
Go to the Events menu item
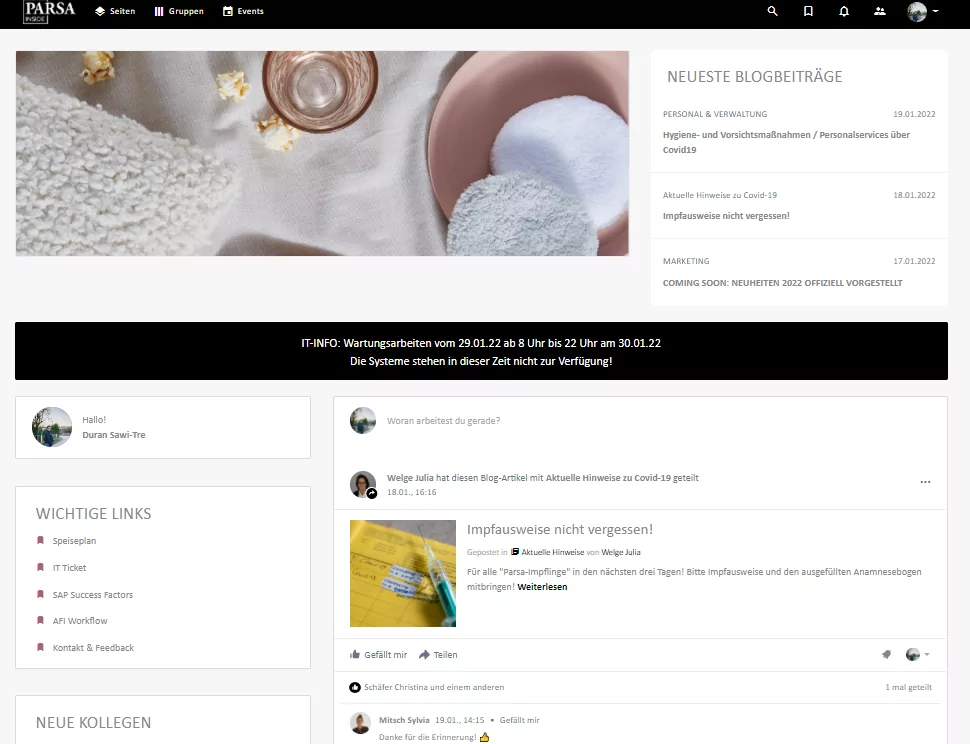243,12
